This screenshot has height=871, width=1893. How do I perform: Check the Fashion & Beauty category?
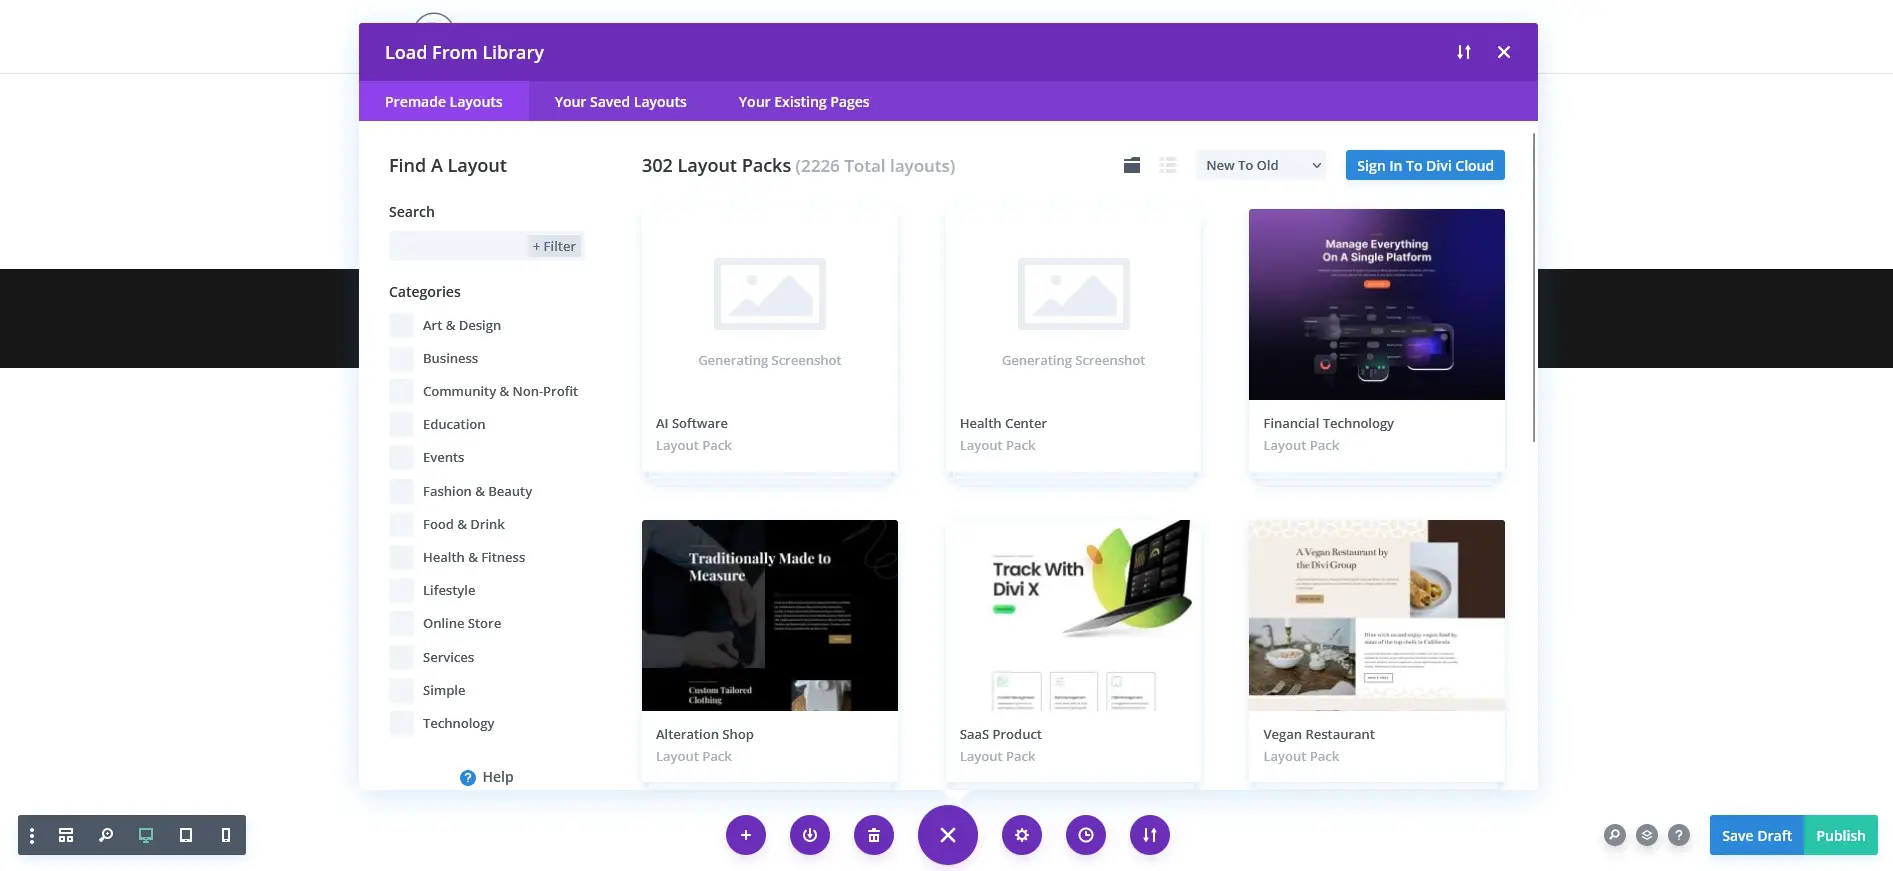pyautogui.click(x=401, y=491)
